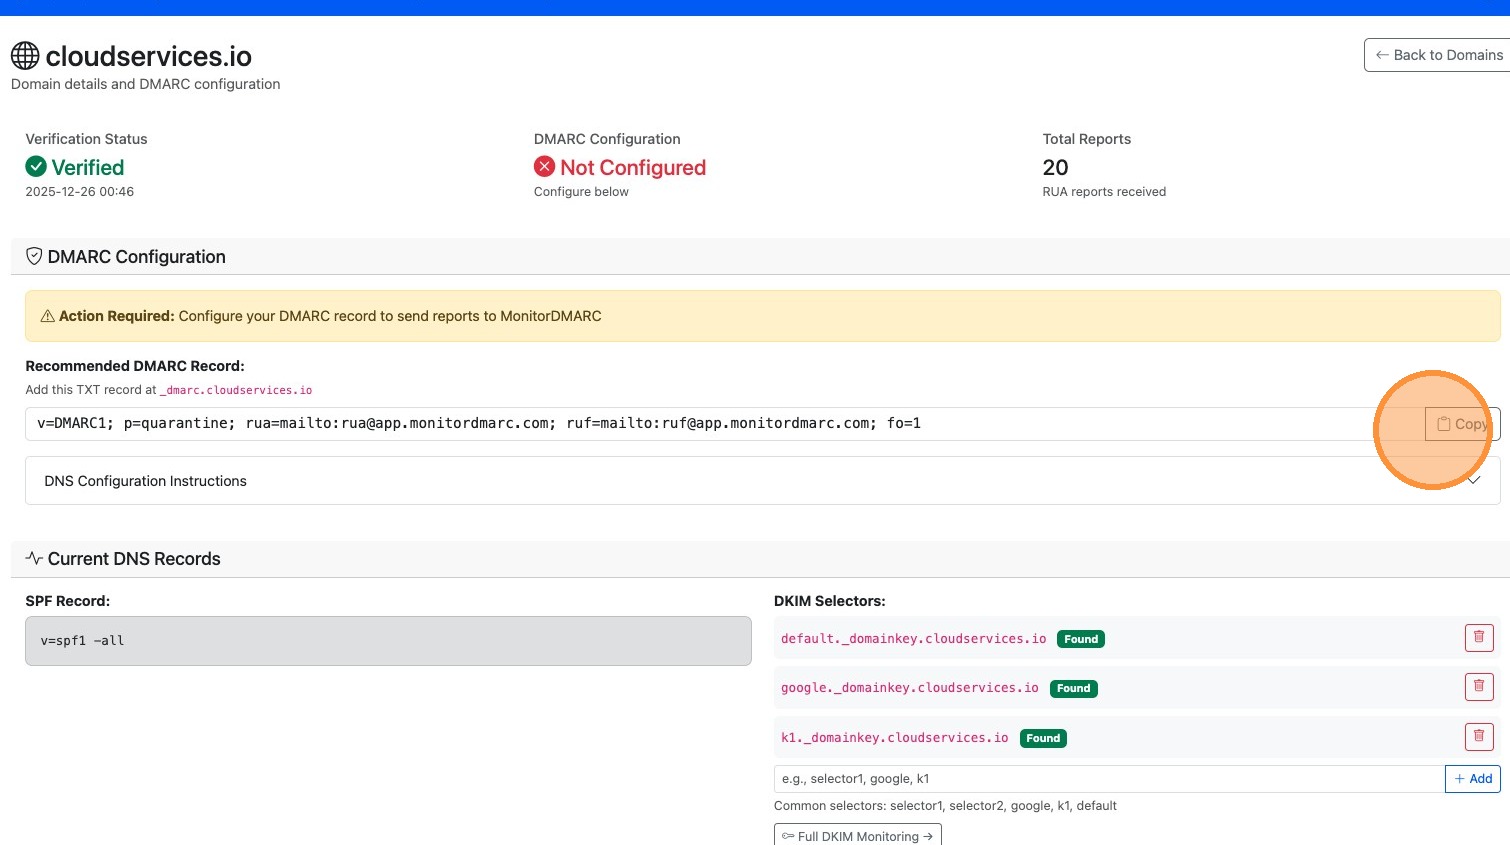The height and width of the screenshot is (845, 1510).
Task: Click the Not Configured status text
Action: [x=633, y=167]
